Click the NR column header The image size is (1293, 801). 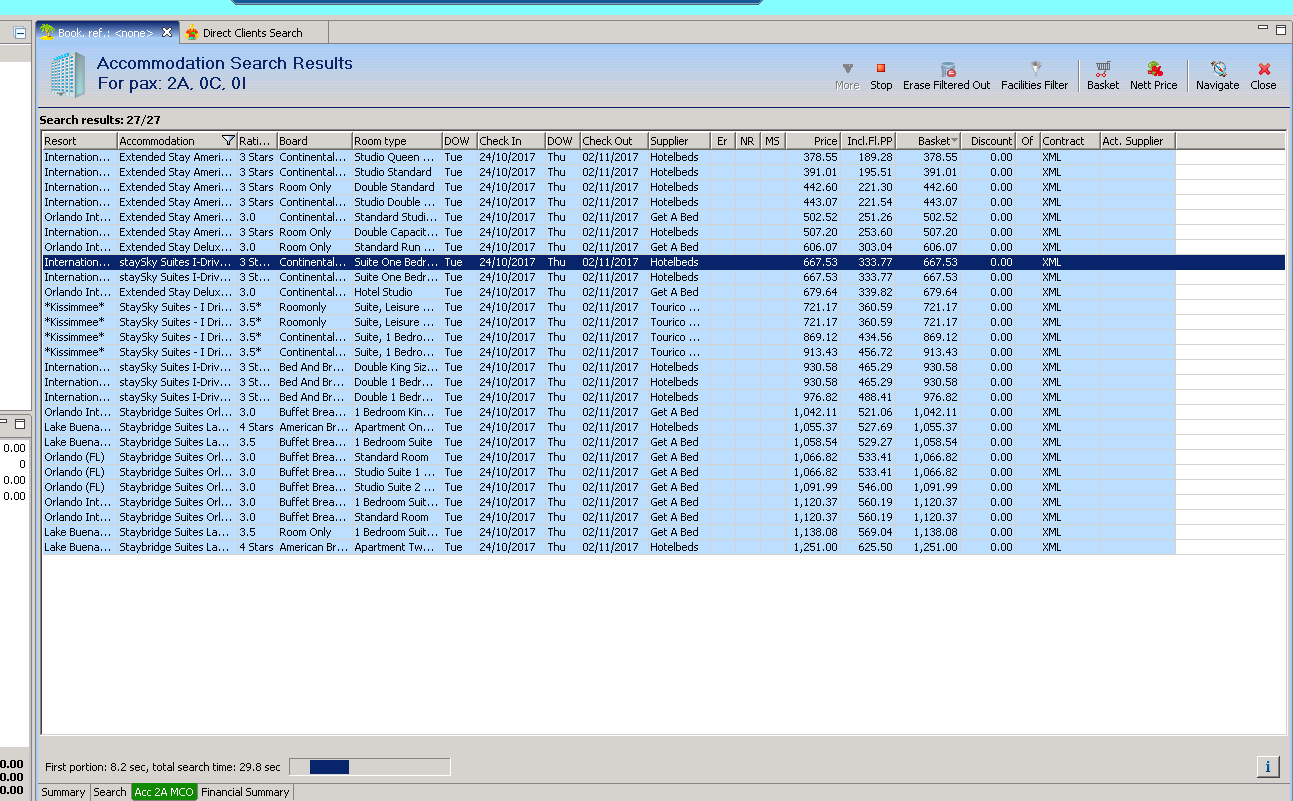click(747, 141)
